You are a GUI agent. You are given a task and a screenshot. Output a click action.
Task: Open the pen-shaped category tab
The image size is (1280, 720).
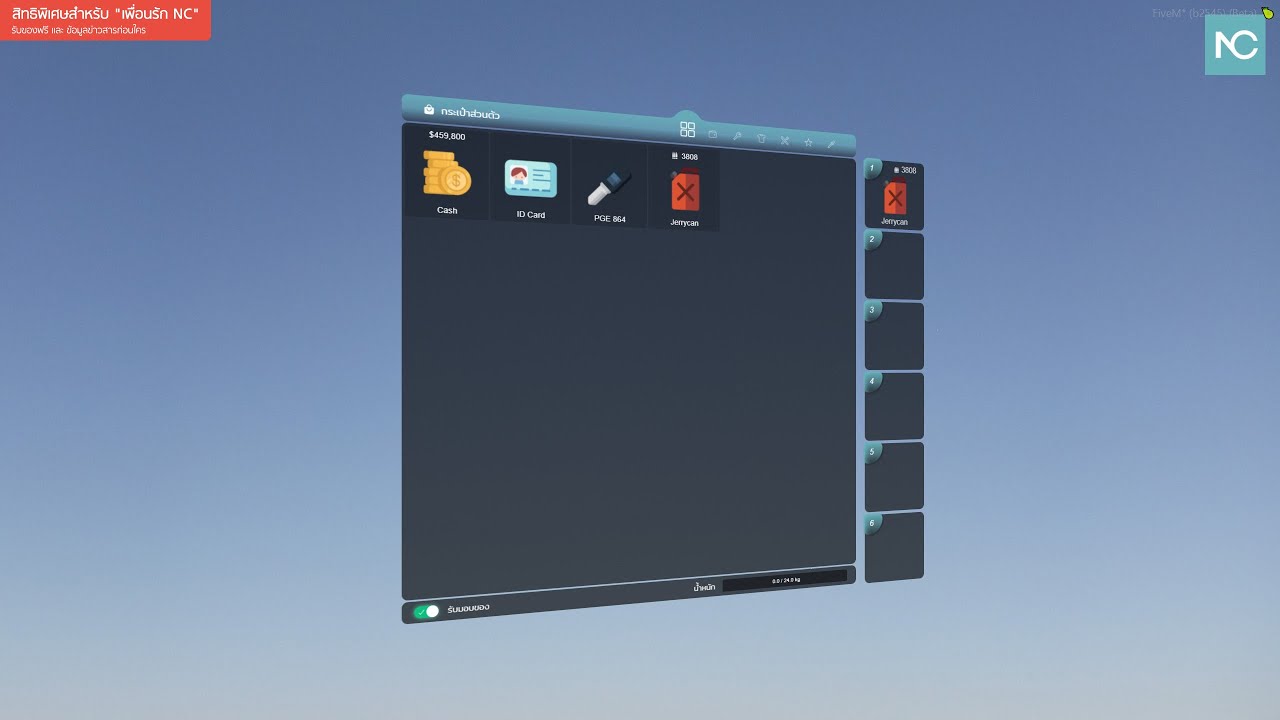pos(831,144)
